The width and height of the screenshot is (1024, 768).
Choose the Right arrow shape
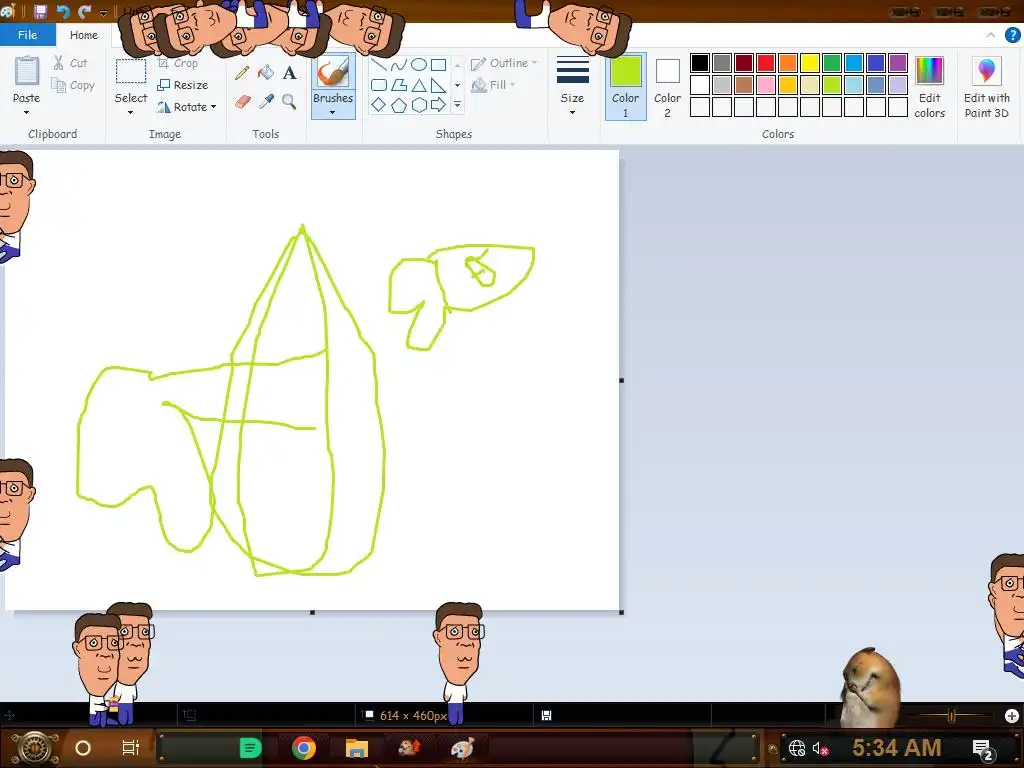439,104
